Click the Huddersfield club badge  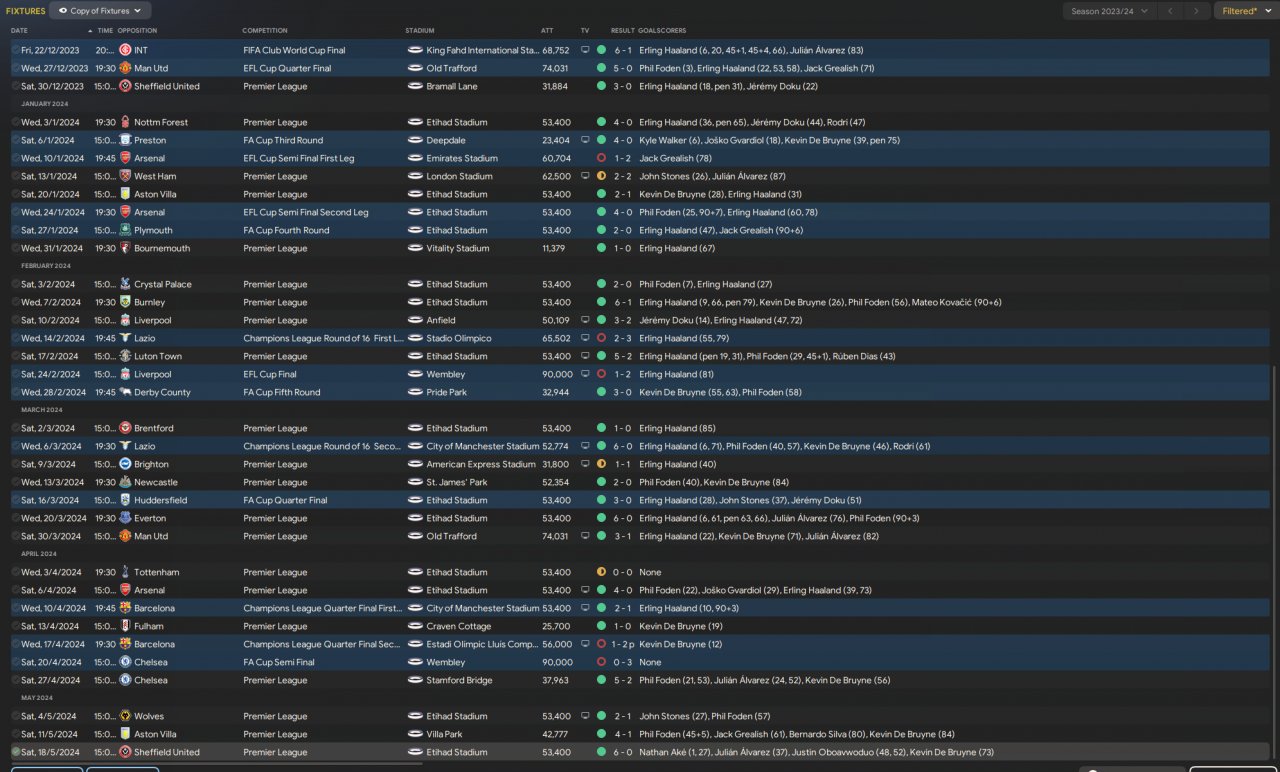[125, 500]
